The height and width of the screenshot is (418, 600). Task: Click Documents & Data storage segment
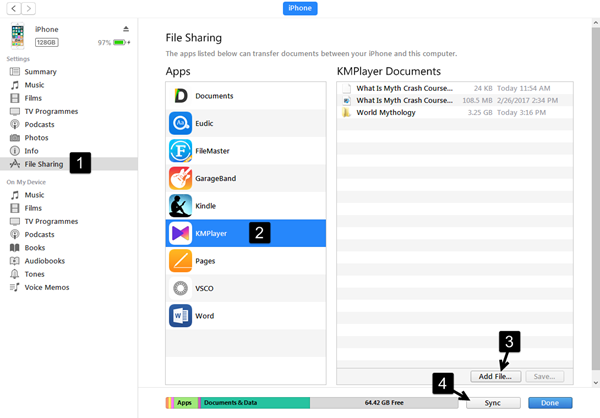[255, 403]
